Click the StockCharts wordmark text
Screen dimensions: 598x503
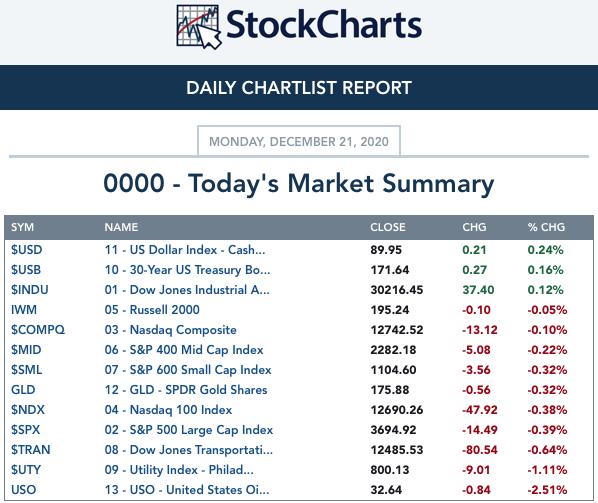pos(324,25)
